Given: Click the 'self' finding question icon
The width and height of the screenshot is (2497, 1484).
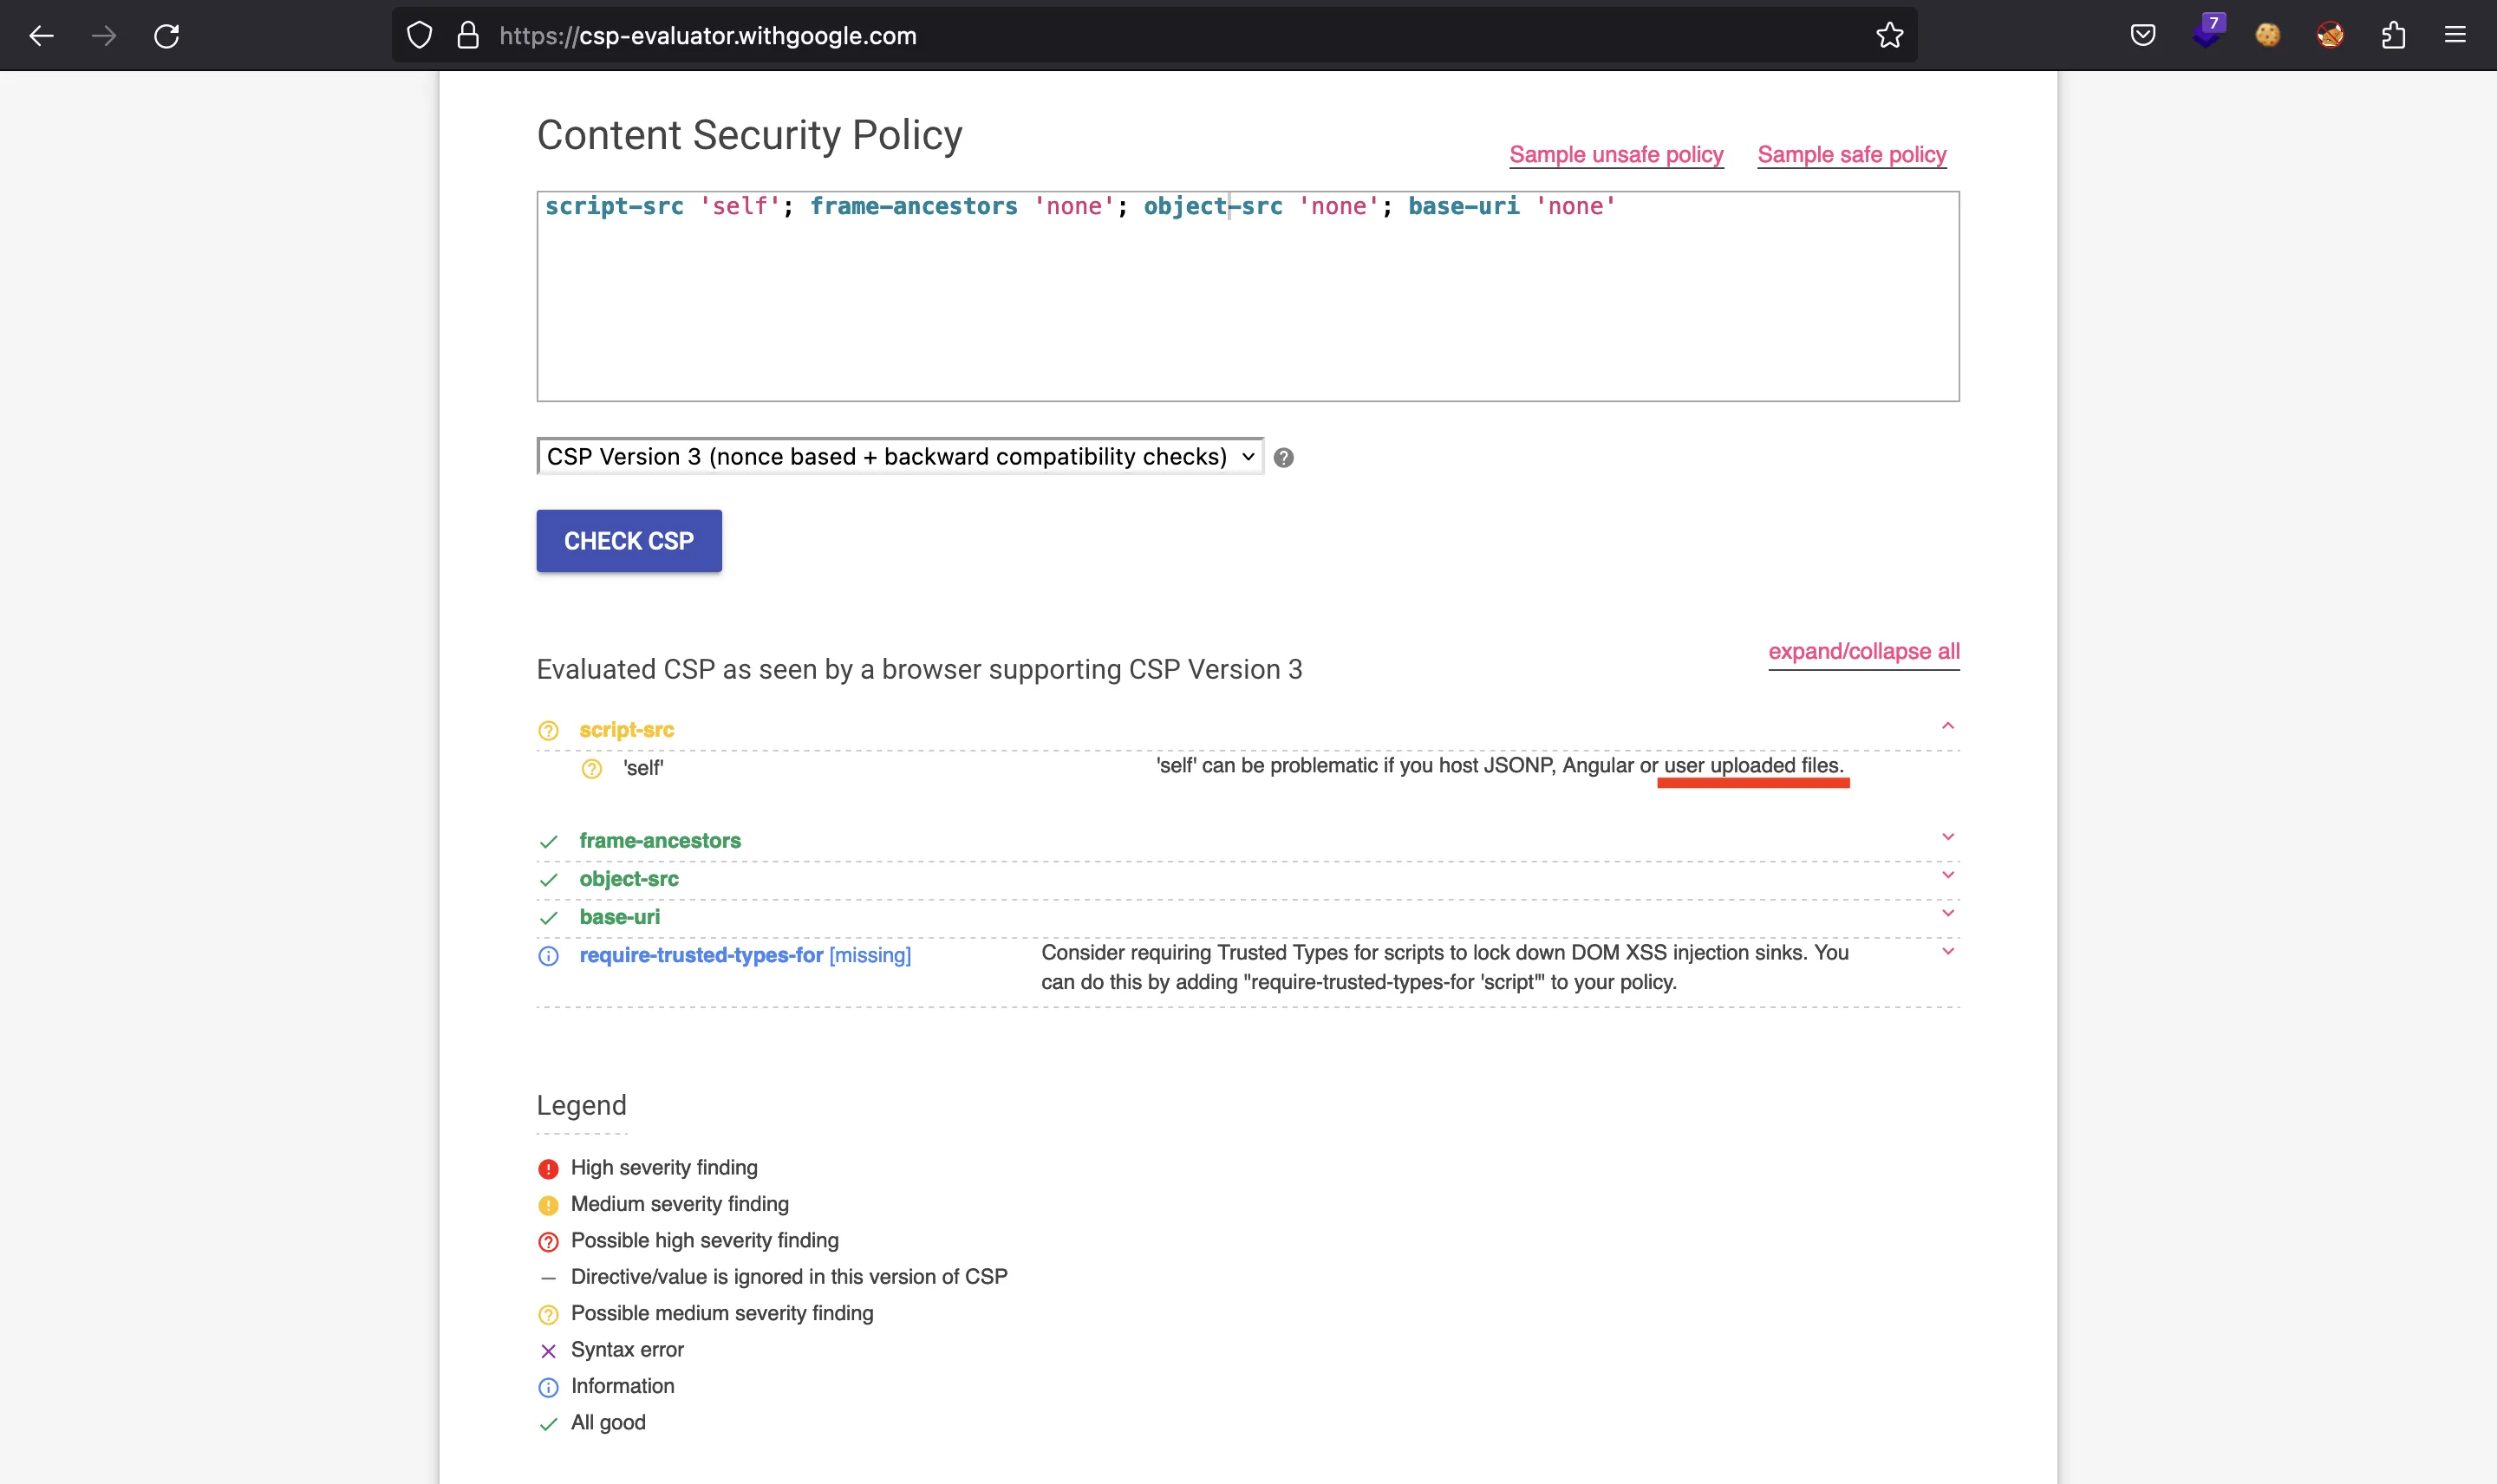Looking at the screenshot, I should coord(592,769).
